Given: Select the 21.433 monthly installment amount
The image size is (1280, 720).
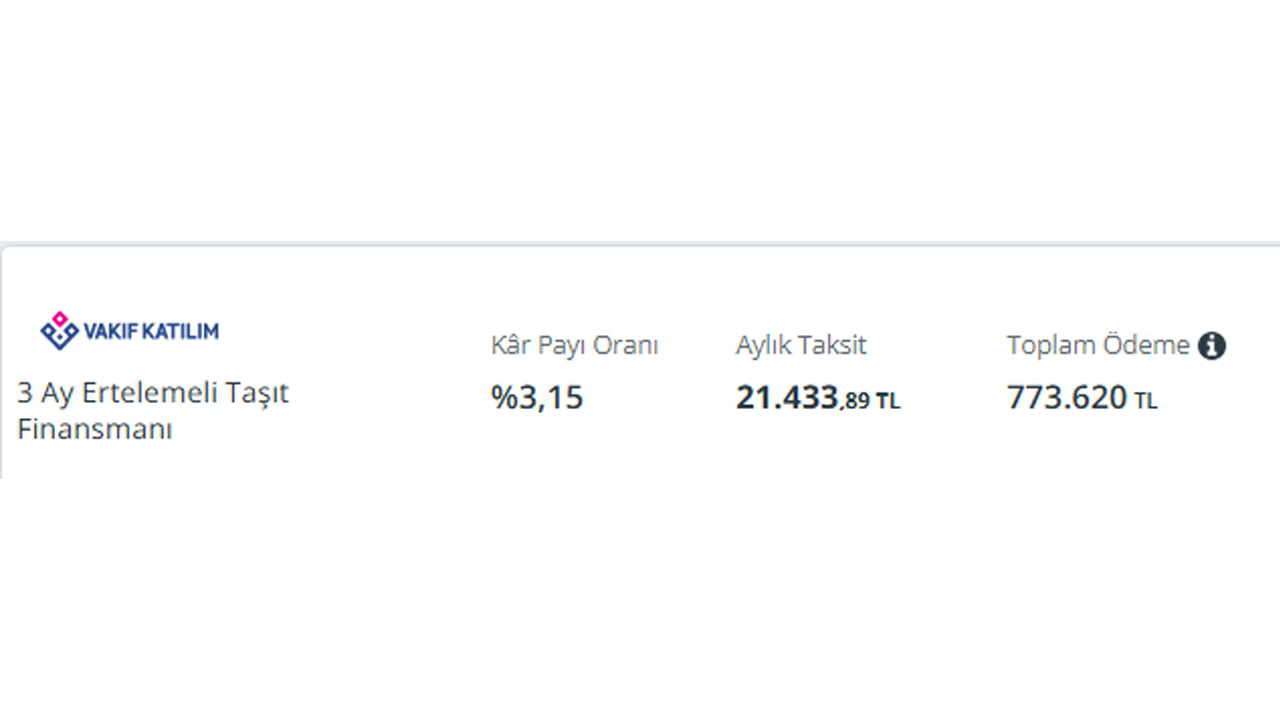Looking at the screenshot, I should point(787,398).
